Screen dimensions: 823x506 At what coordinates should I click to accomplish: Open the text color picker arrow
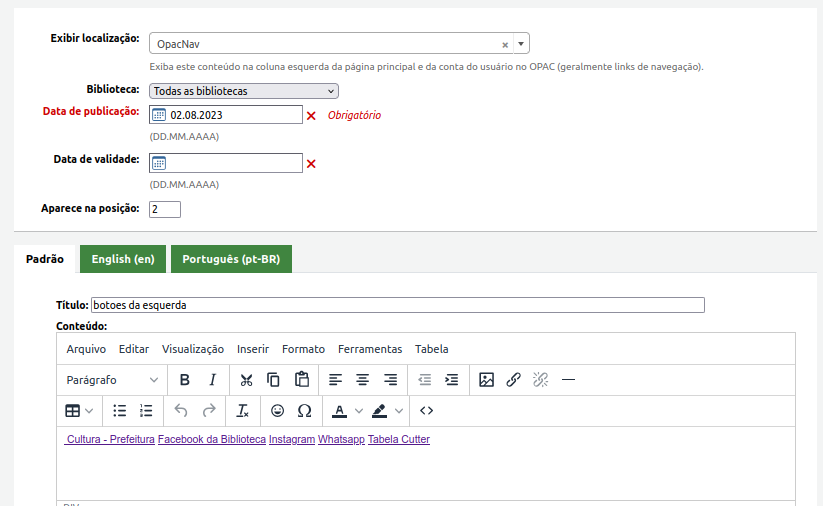click(359, 410)
